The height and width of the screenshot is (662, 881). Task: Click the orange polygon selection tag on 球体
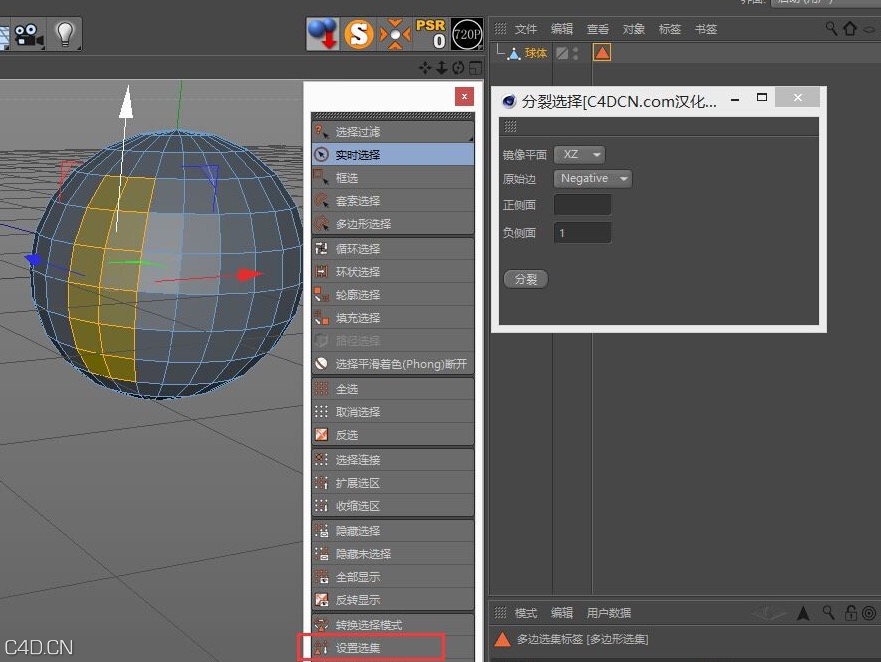(602, 52)
